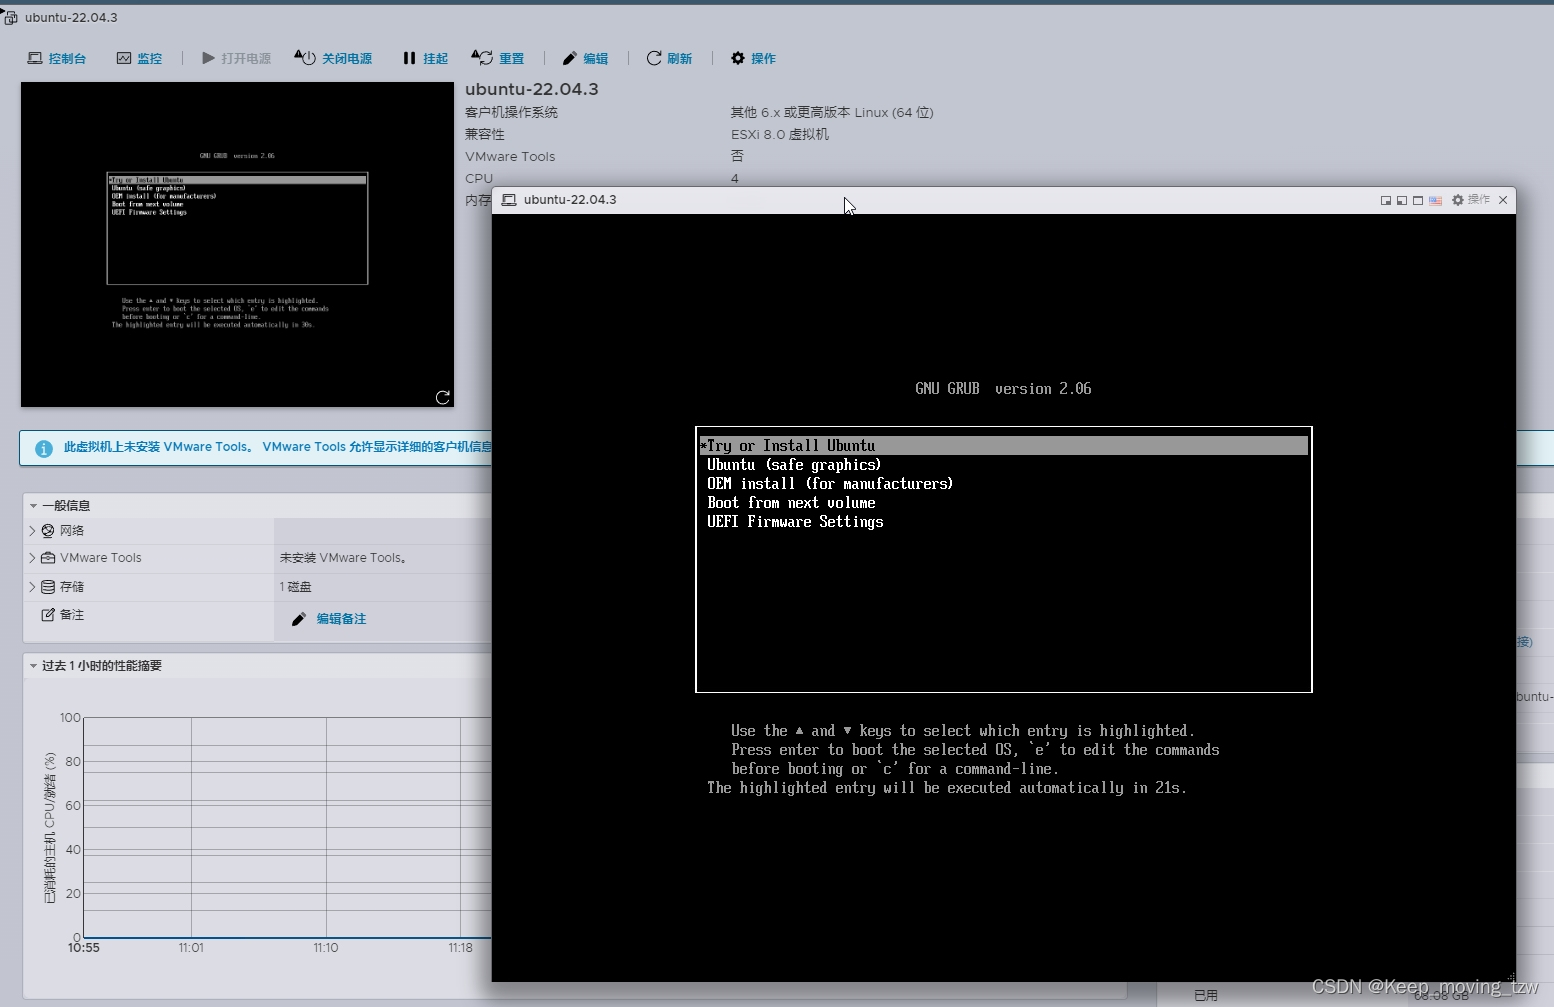The width and height of the screenshot is (1554, 1007).
Task: Expand the 网络 row
Action: click(x=32, y=530)
